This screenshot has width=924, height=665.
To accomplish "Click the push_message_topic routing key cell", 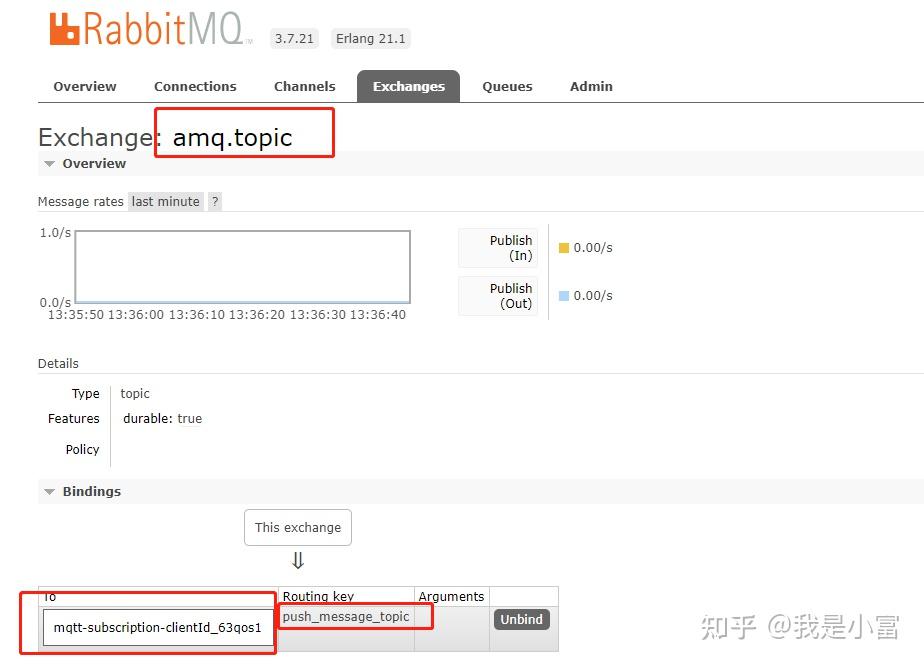I will point(345,617).
